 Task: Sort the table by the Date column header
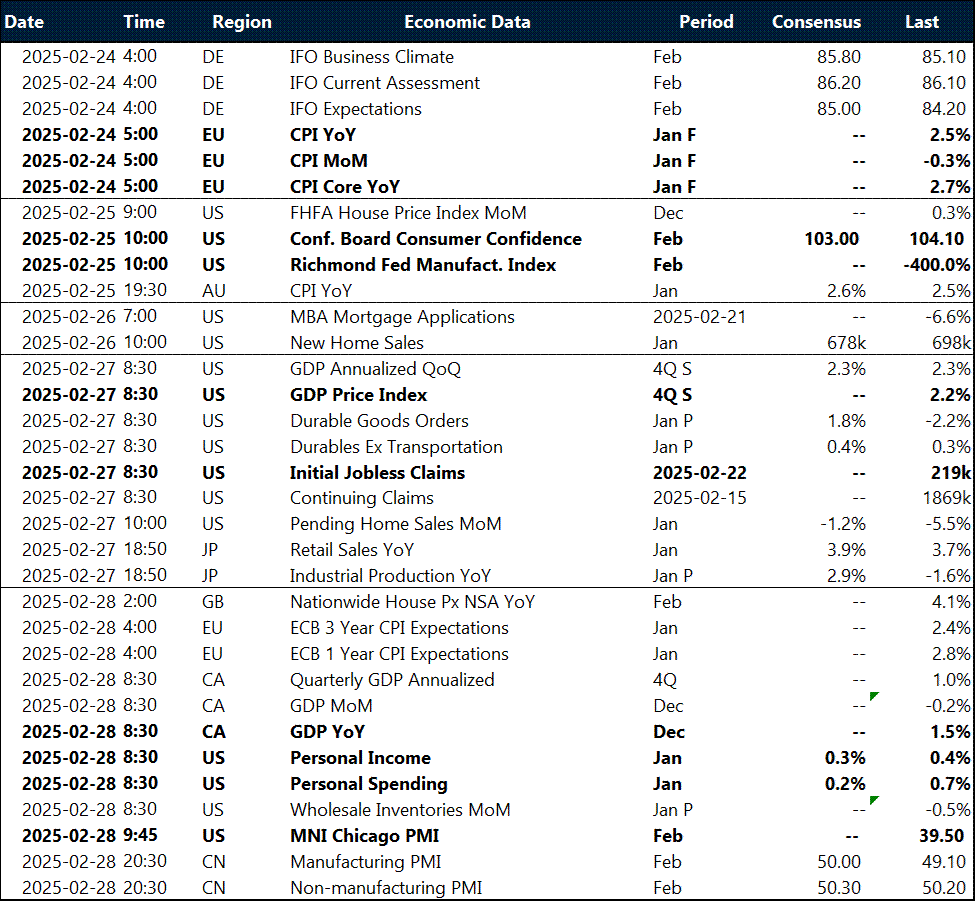[x=24, y=21]
